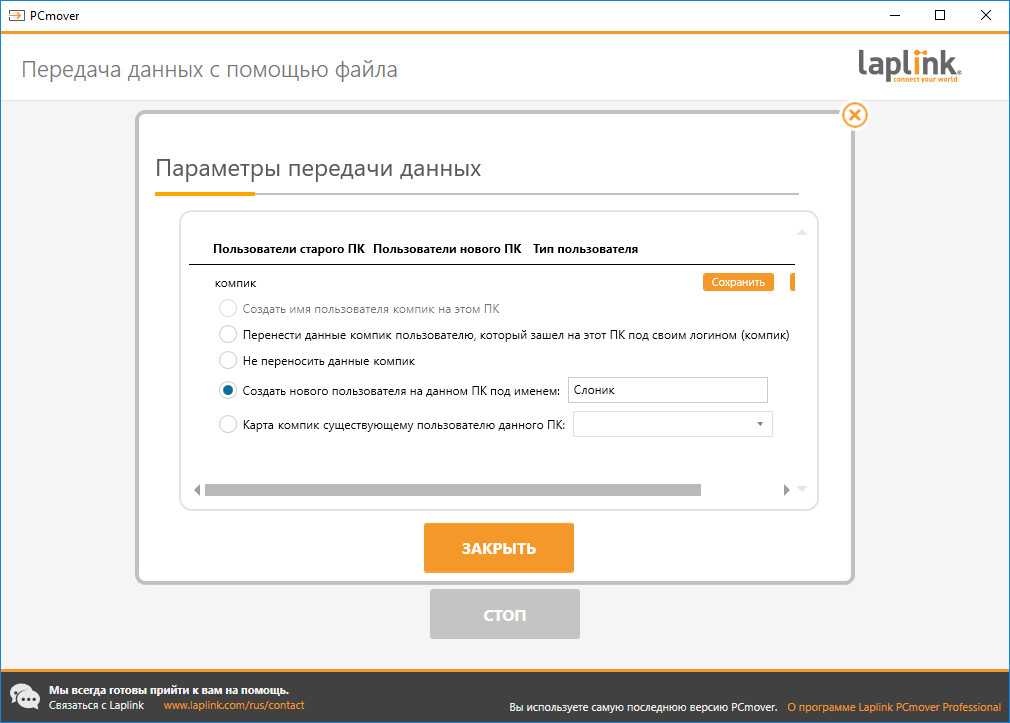1010x723 pixels.
Task: Select "Перенести данные компик пользователю" radio button
Action: (x=228, y=334)
